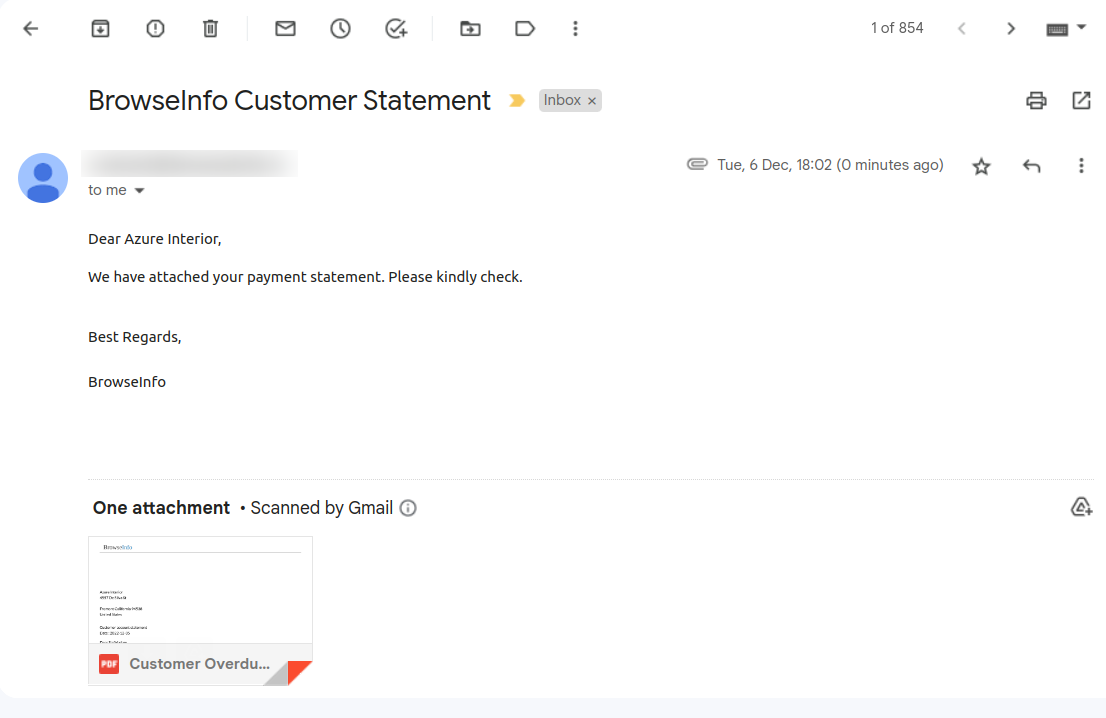Open the Customer Overdue PDF attachment

[200, 611]
